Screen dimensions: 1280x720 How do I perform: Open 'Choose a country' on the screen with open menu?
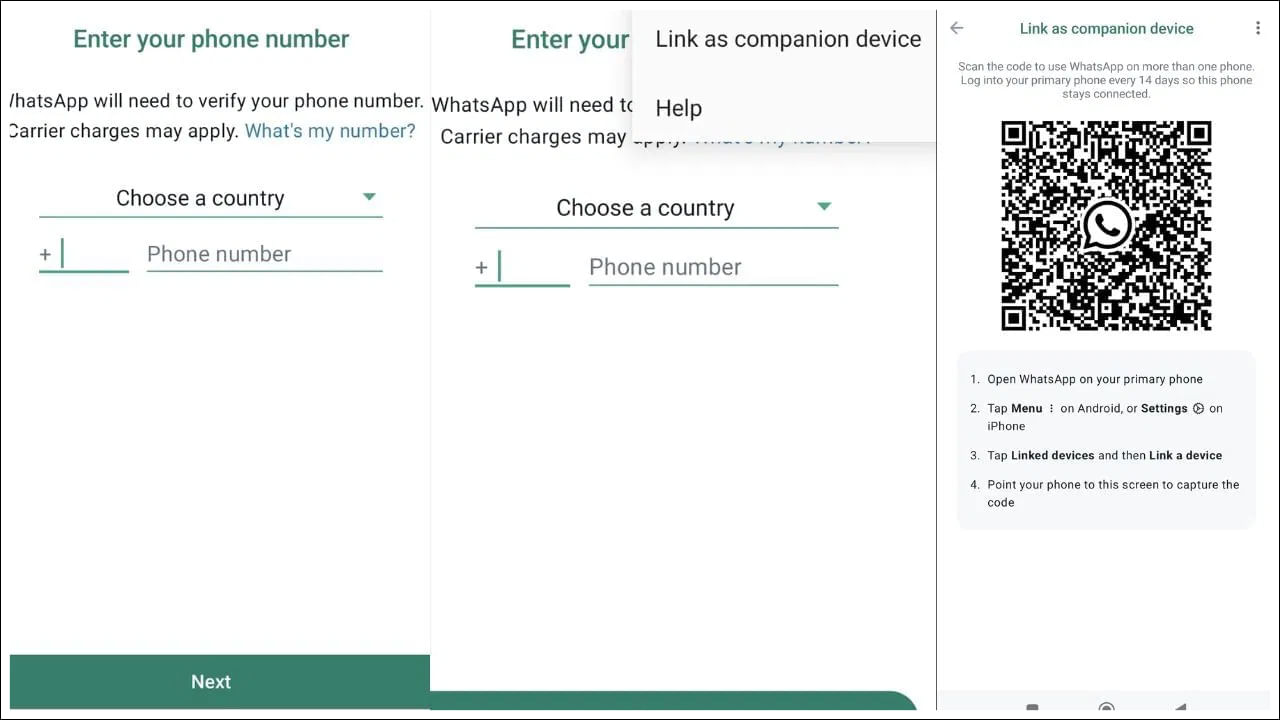656,208
